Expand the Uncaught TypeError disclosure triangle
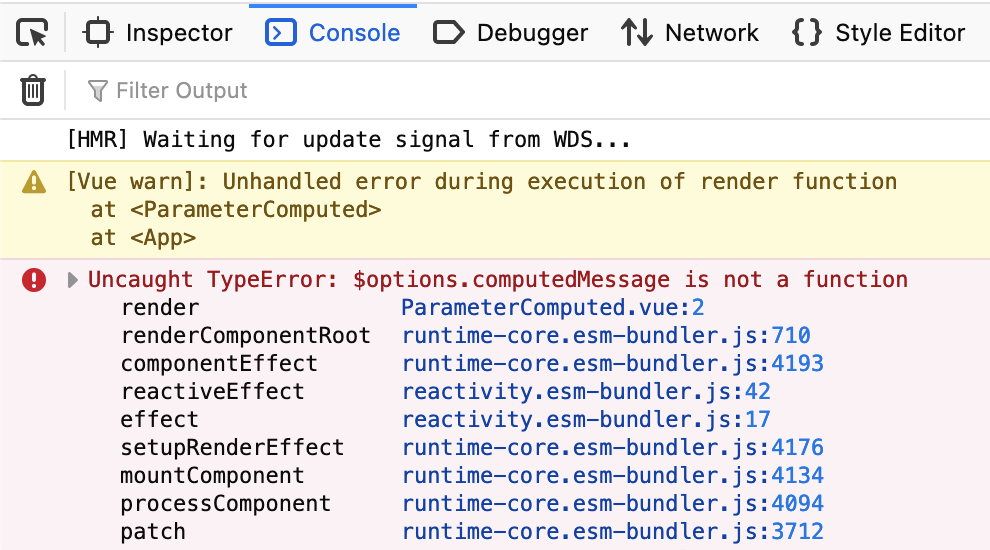The image size is (990, 550). coord(73,280)
